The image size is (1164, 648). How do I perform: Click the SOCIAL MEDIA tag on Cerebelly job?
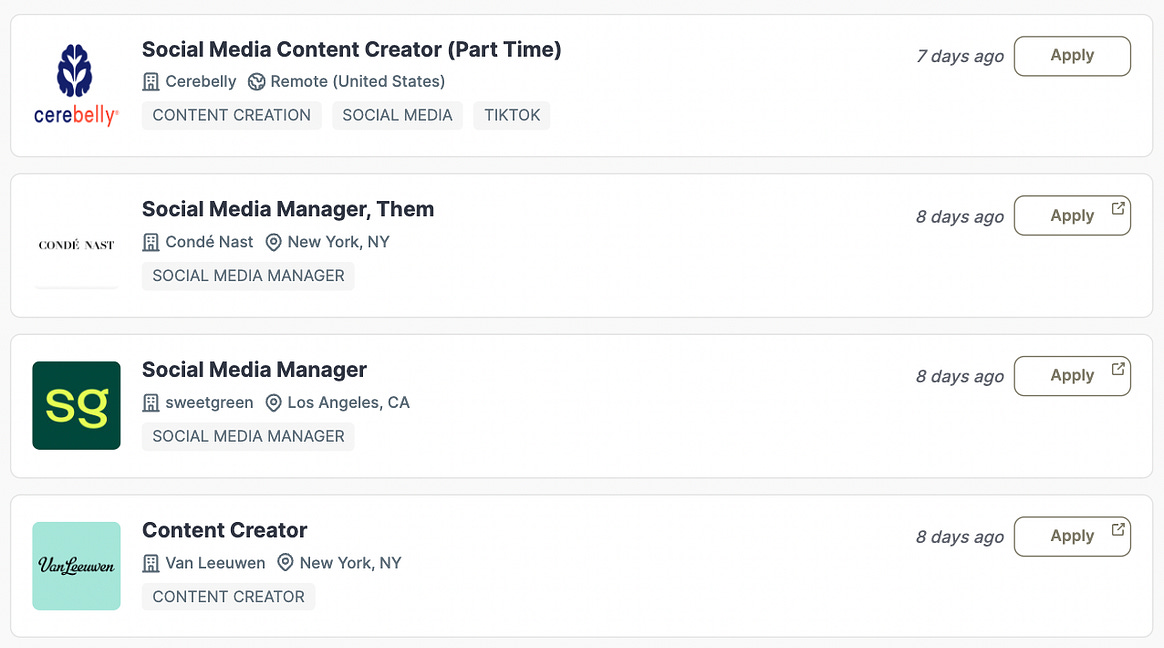coord(397,115)
